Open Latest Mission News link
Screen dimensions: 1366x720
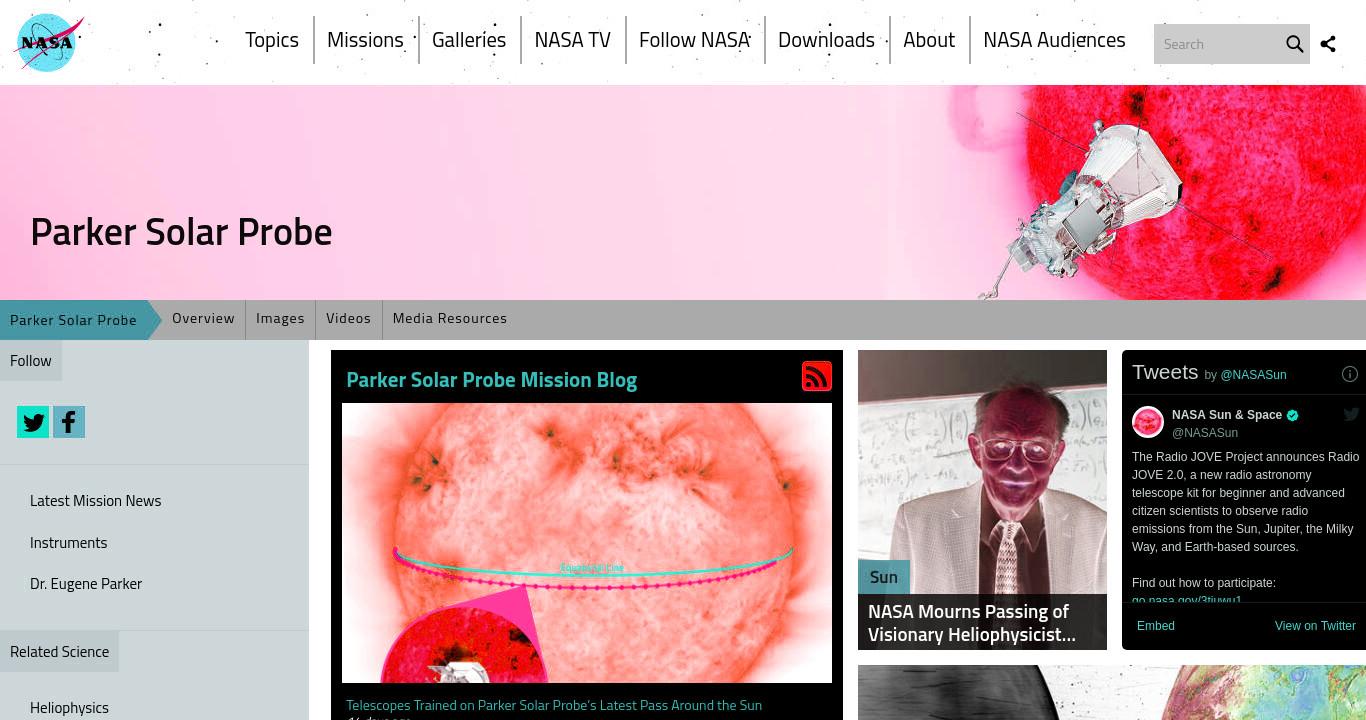tap(95, 501)
